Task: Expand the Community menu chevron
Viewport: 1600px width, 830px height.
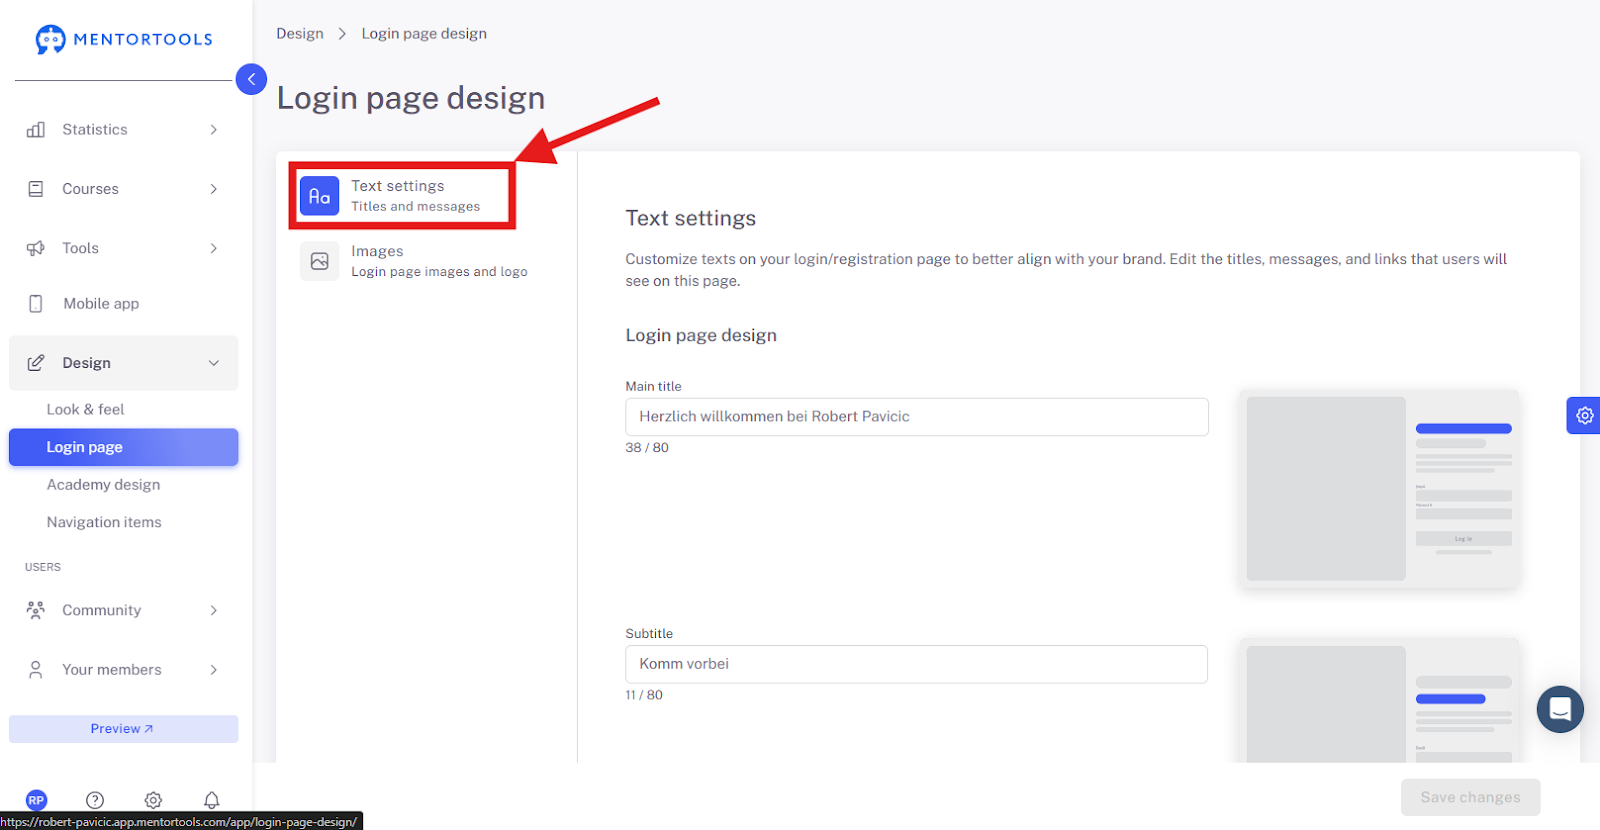Action: pyautogui.click(x=214, y=610)
